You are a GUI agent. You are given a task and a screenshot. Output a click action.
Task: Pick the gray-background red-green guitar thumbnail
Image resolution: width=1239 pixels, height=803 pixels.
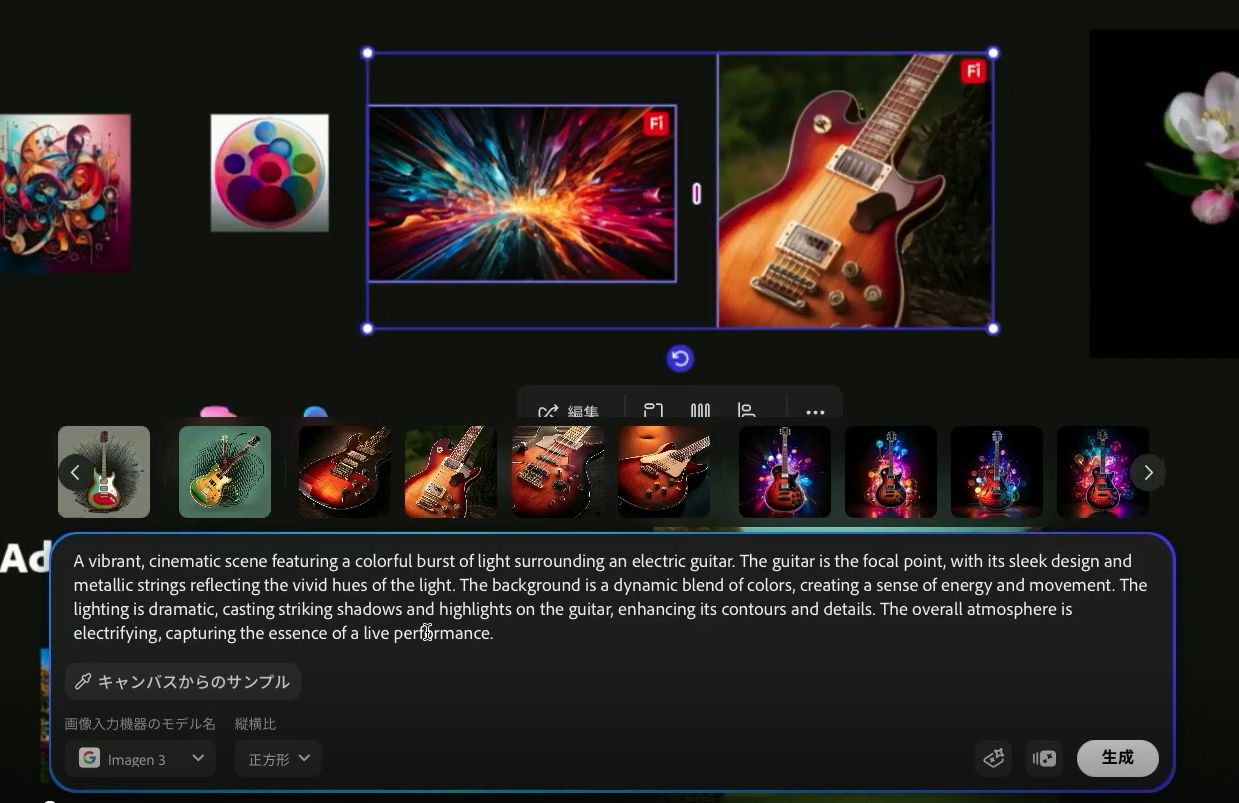point(104,472)
